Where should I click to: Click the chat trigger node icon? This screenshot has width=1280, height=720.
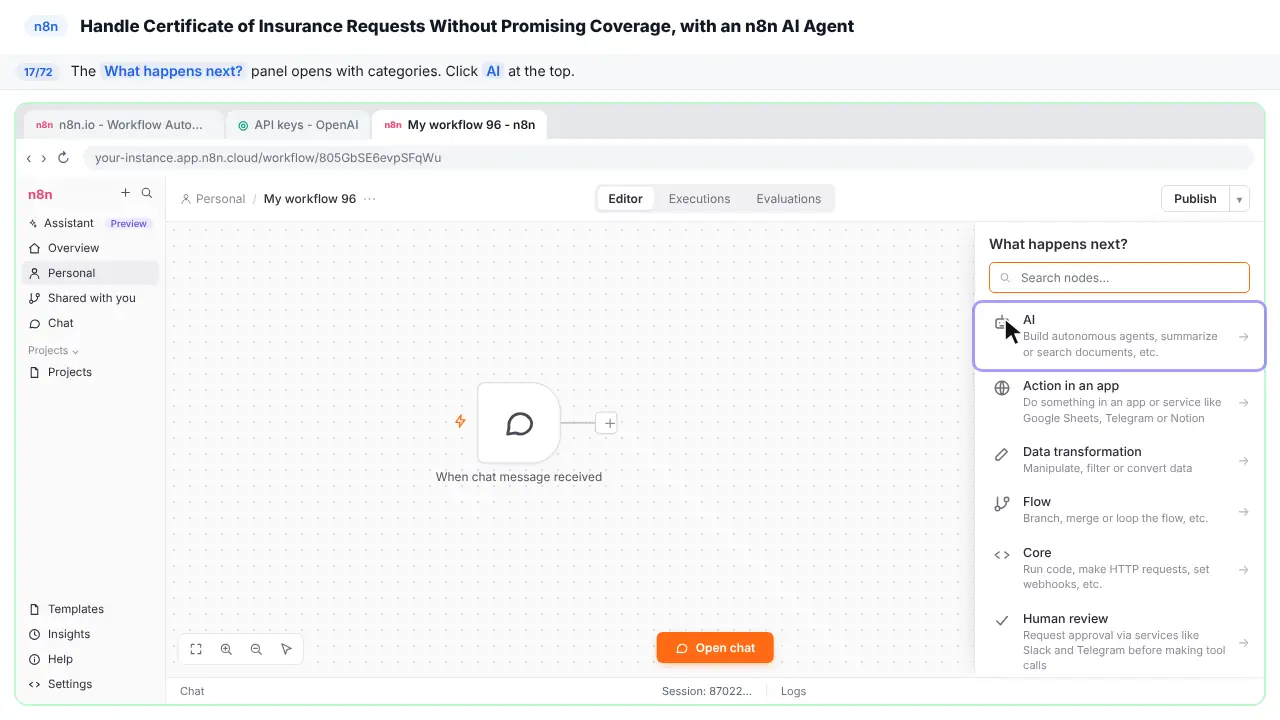[519, 423]
